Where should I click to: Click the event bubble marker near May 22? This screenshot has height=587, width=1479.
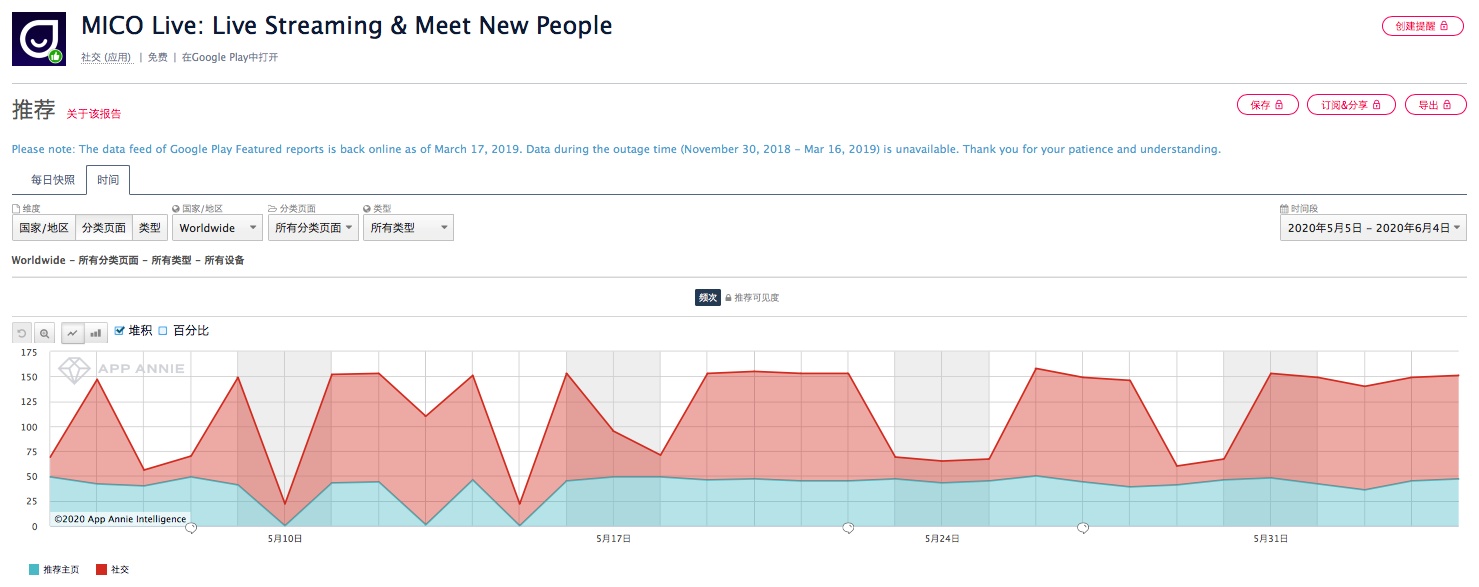coord(848,528)
